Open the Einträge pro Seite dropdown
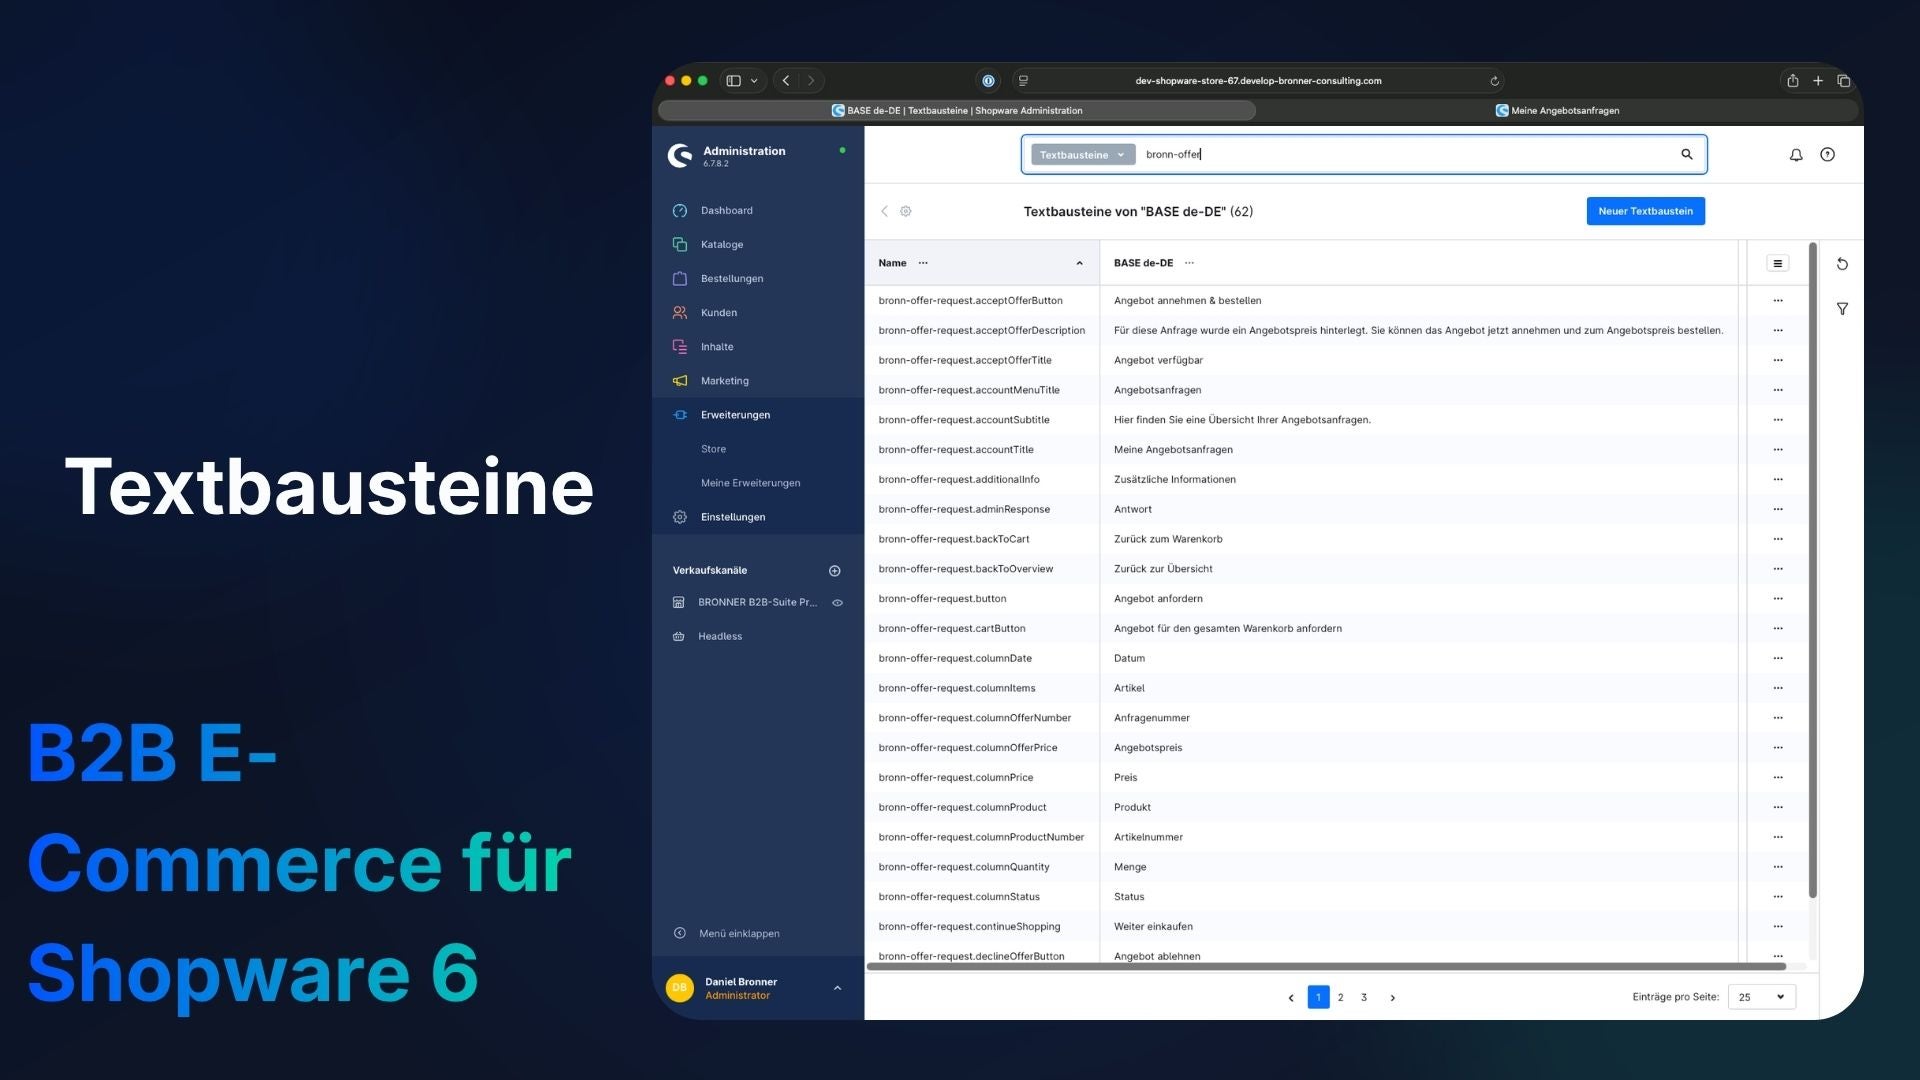1920x1080 pixels. [1762, 997]
